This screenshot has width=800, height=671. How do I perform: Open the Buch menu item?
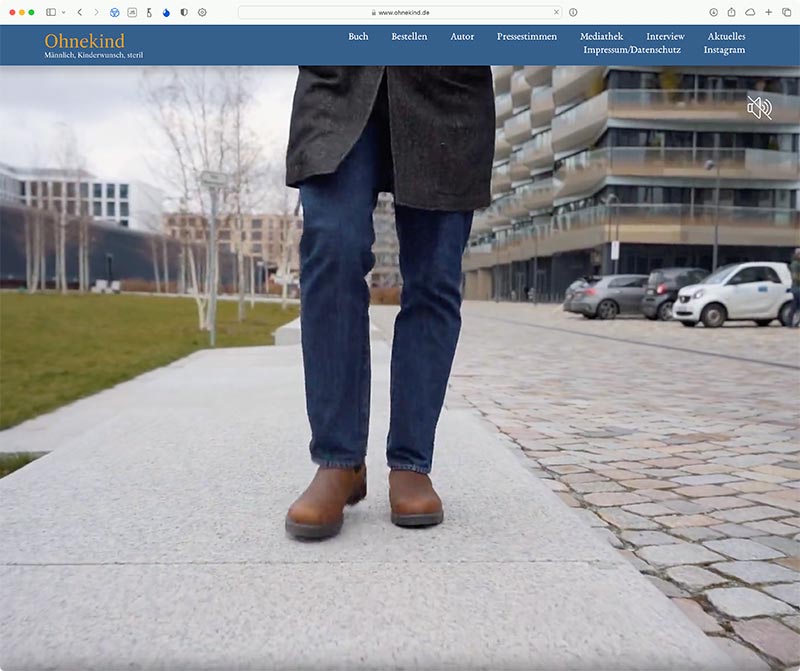358,37
